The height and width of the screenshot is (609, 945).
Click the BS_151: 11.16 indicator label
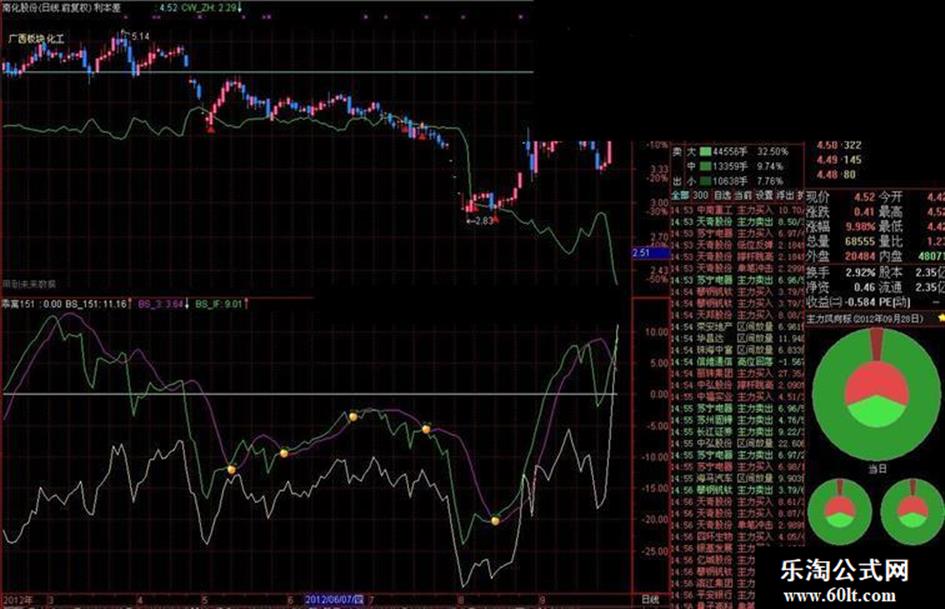pos(96,303)
